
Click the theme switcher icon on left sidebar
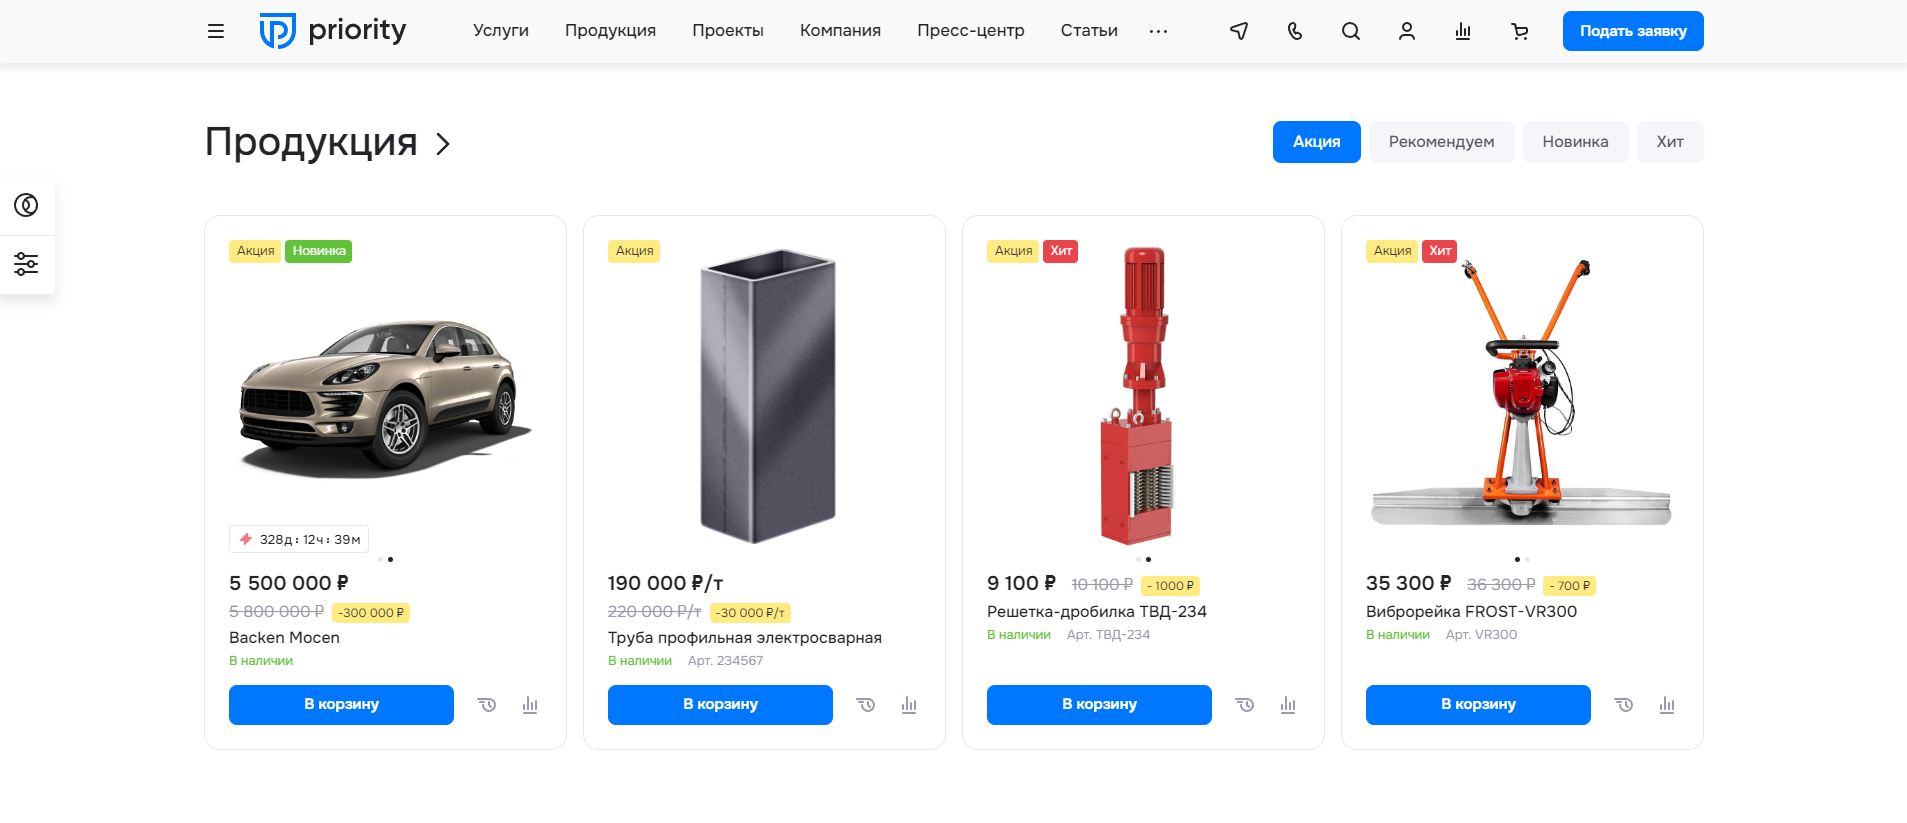click(26, 205)
